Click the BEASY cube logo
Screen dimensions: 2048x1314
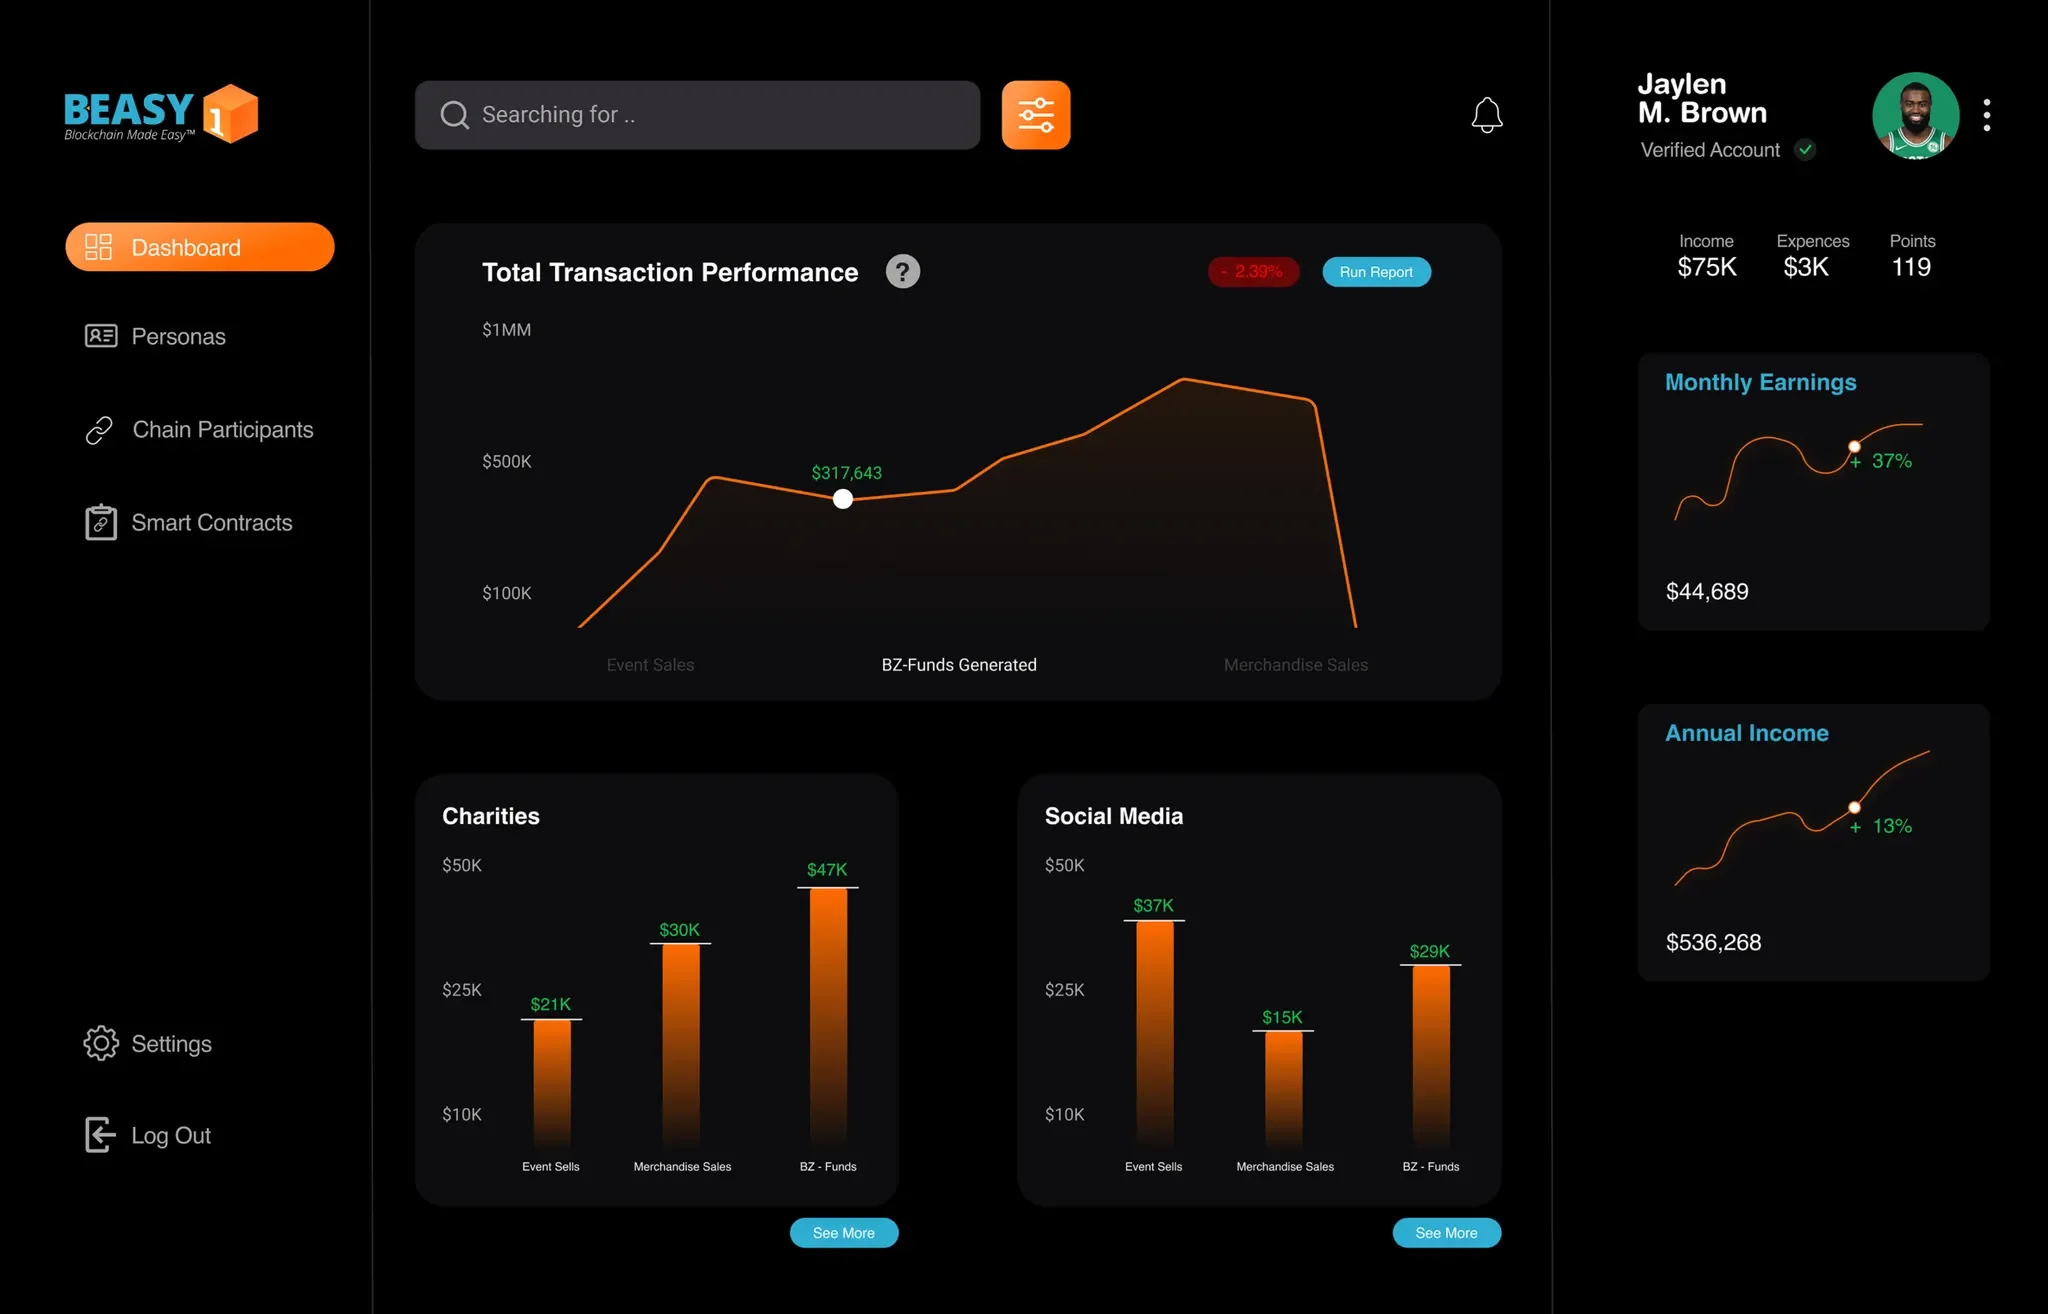pos(231,114)
